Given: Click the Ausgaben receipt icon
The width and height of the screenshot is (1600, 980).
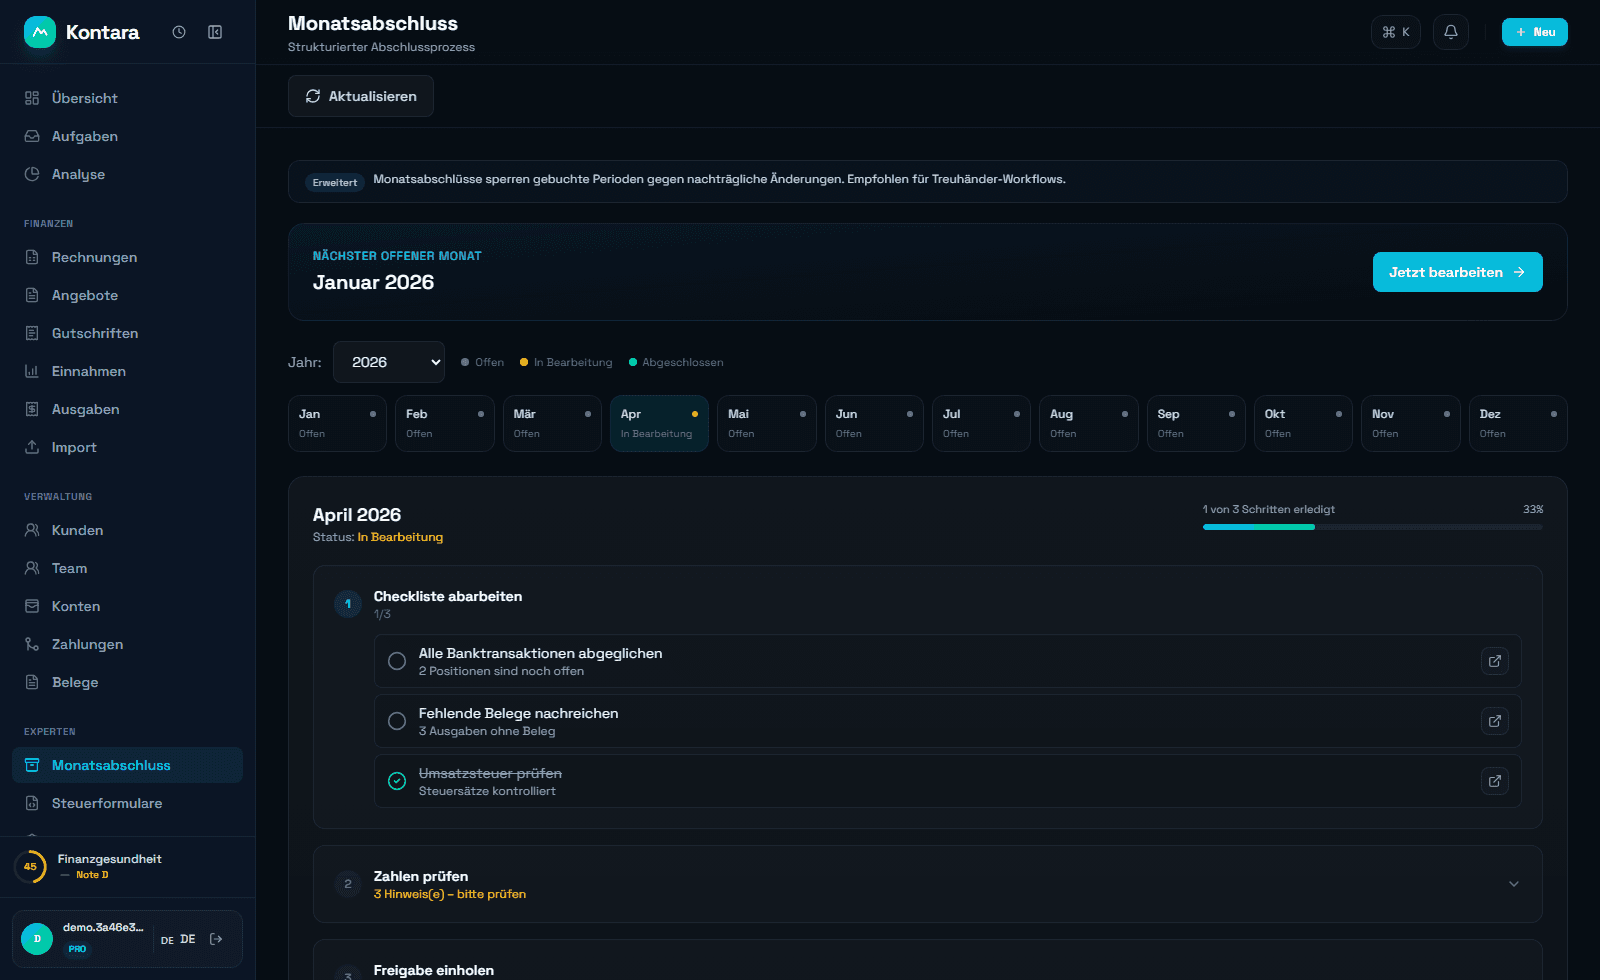Looking at the screenshot, I should (32, 409).
